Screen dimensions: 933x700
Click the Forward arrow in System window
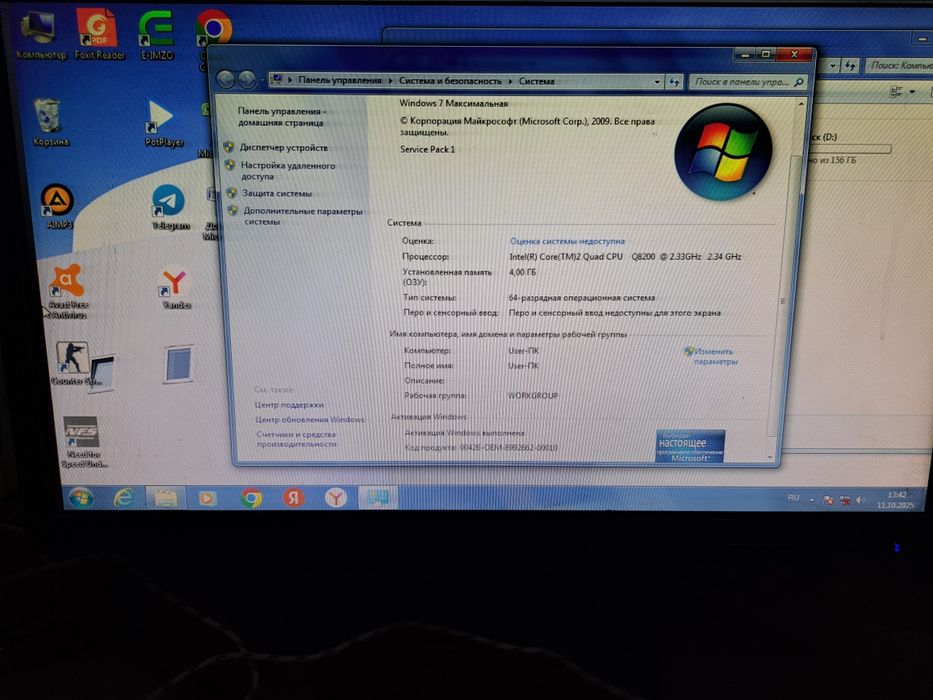pos(247,79)
